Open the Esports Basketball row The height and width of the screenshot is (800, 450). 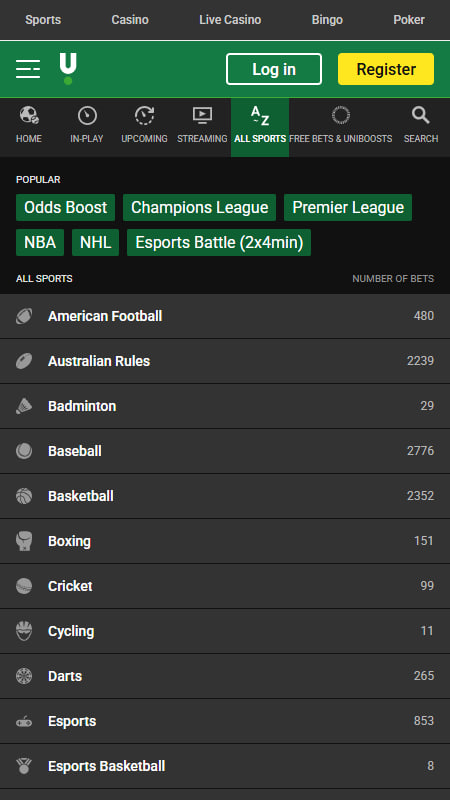coord(225,766)
